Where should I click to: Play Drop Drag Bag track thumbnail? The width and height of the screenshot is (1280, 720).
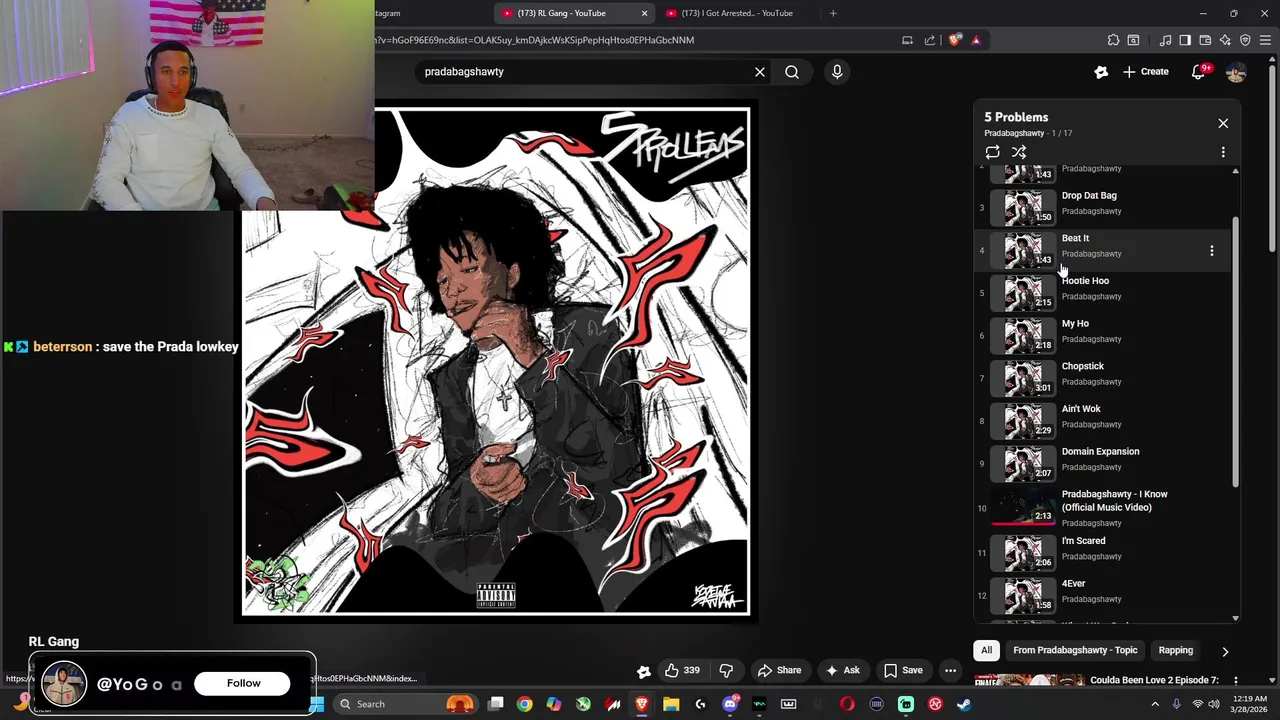1023,208
